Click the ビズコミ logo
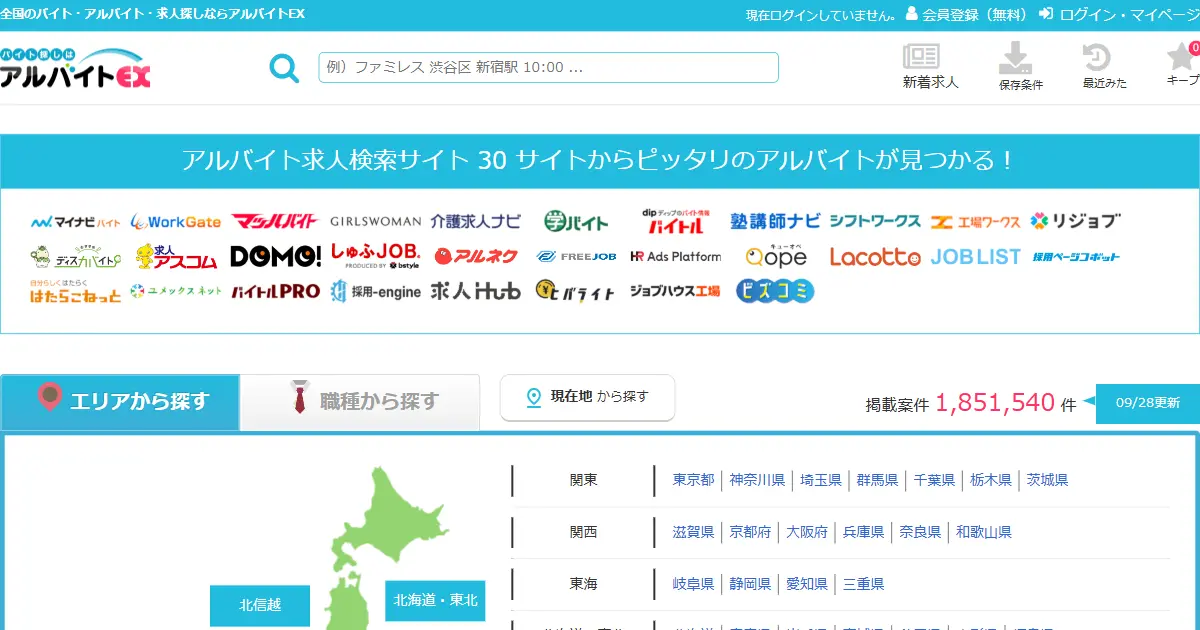This screenshot has height=630, width=1200. (775, 292)
